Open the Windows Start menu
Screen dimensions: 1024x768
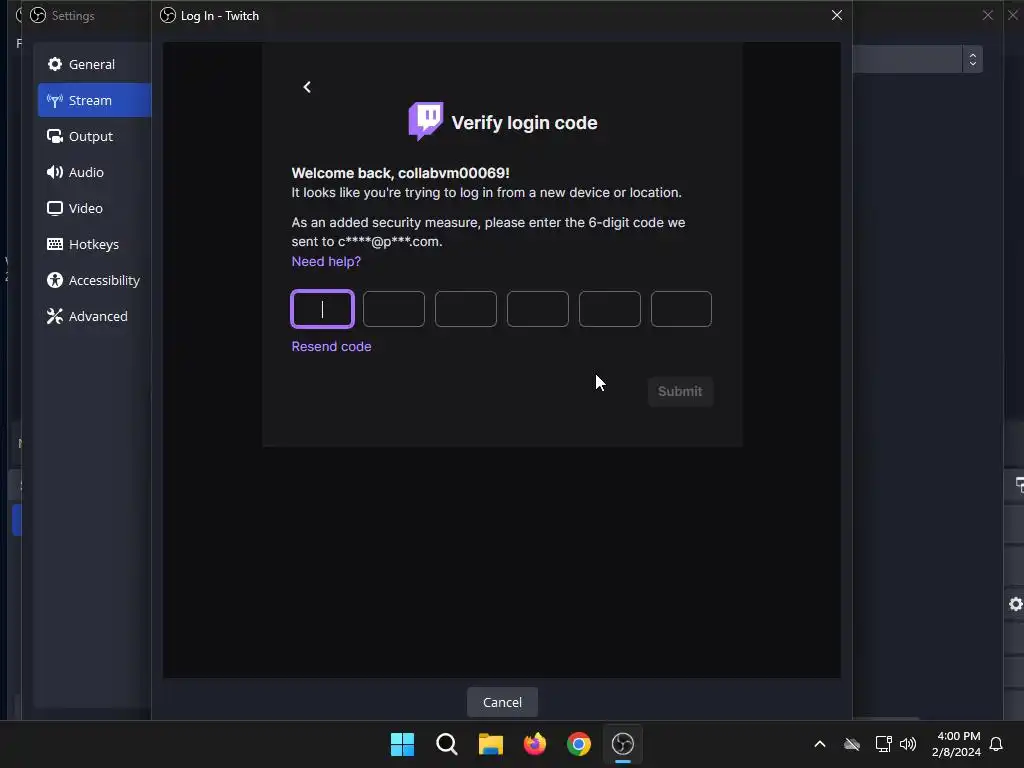402,744
